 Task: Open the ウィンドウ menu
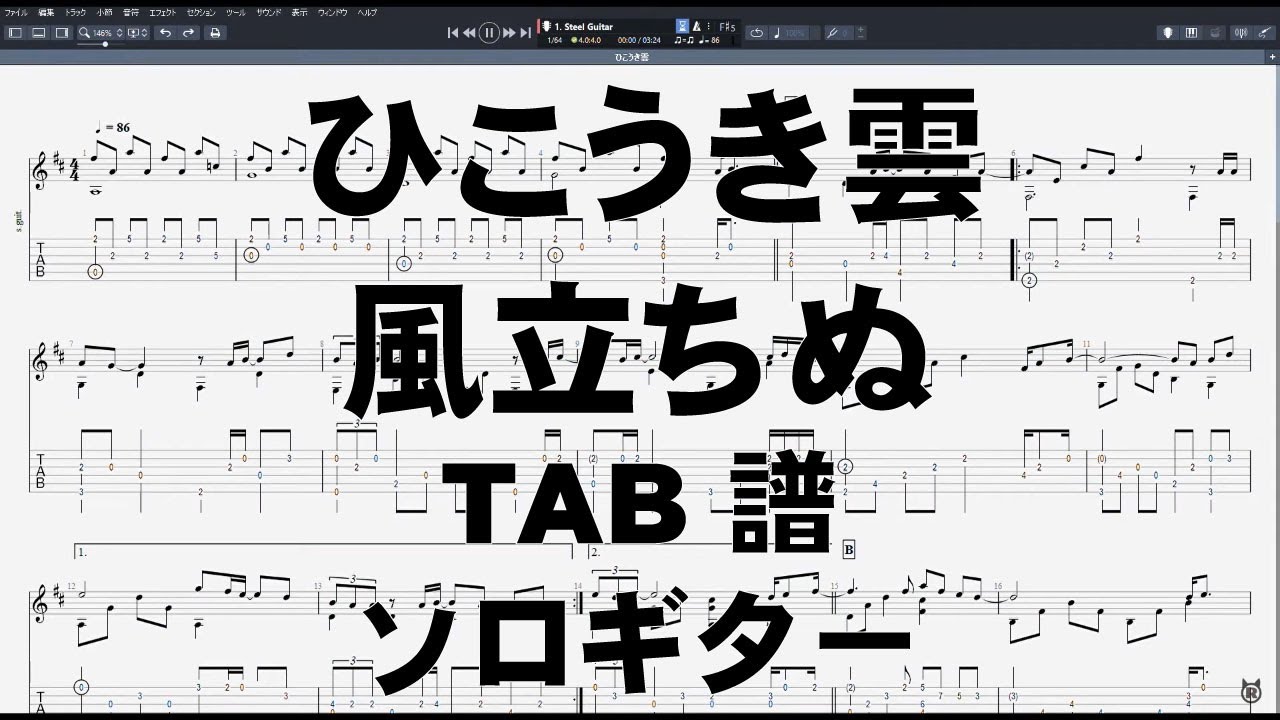pos(333,12)
